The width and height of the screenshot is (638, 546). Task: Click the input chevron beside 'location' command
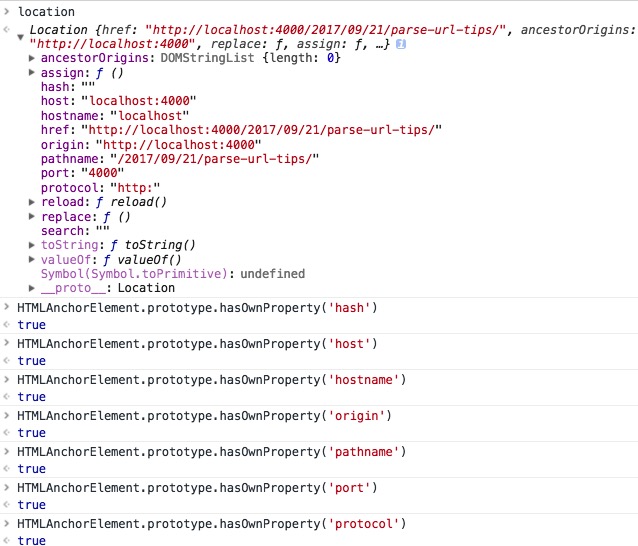tap(7, 11)
